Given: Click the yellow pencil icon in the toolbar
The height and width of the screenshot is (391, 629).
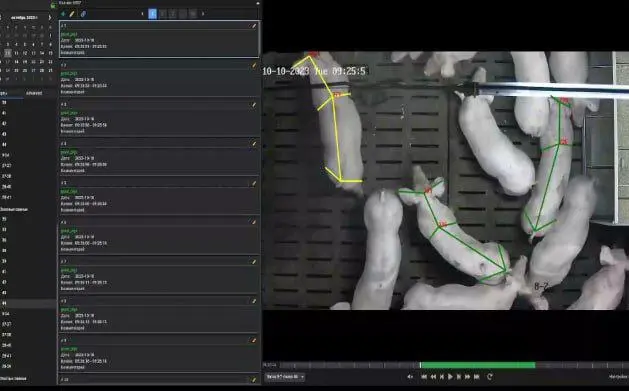Looking at the screenshot, I should coord(72,14).
